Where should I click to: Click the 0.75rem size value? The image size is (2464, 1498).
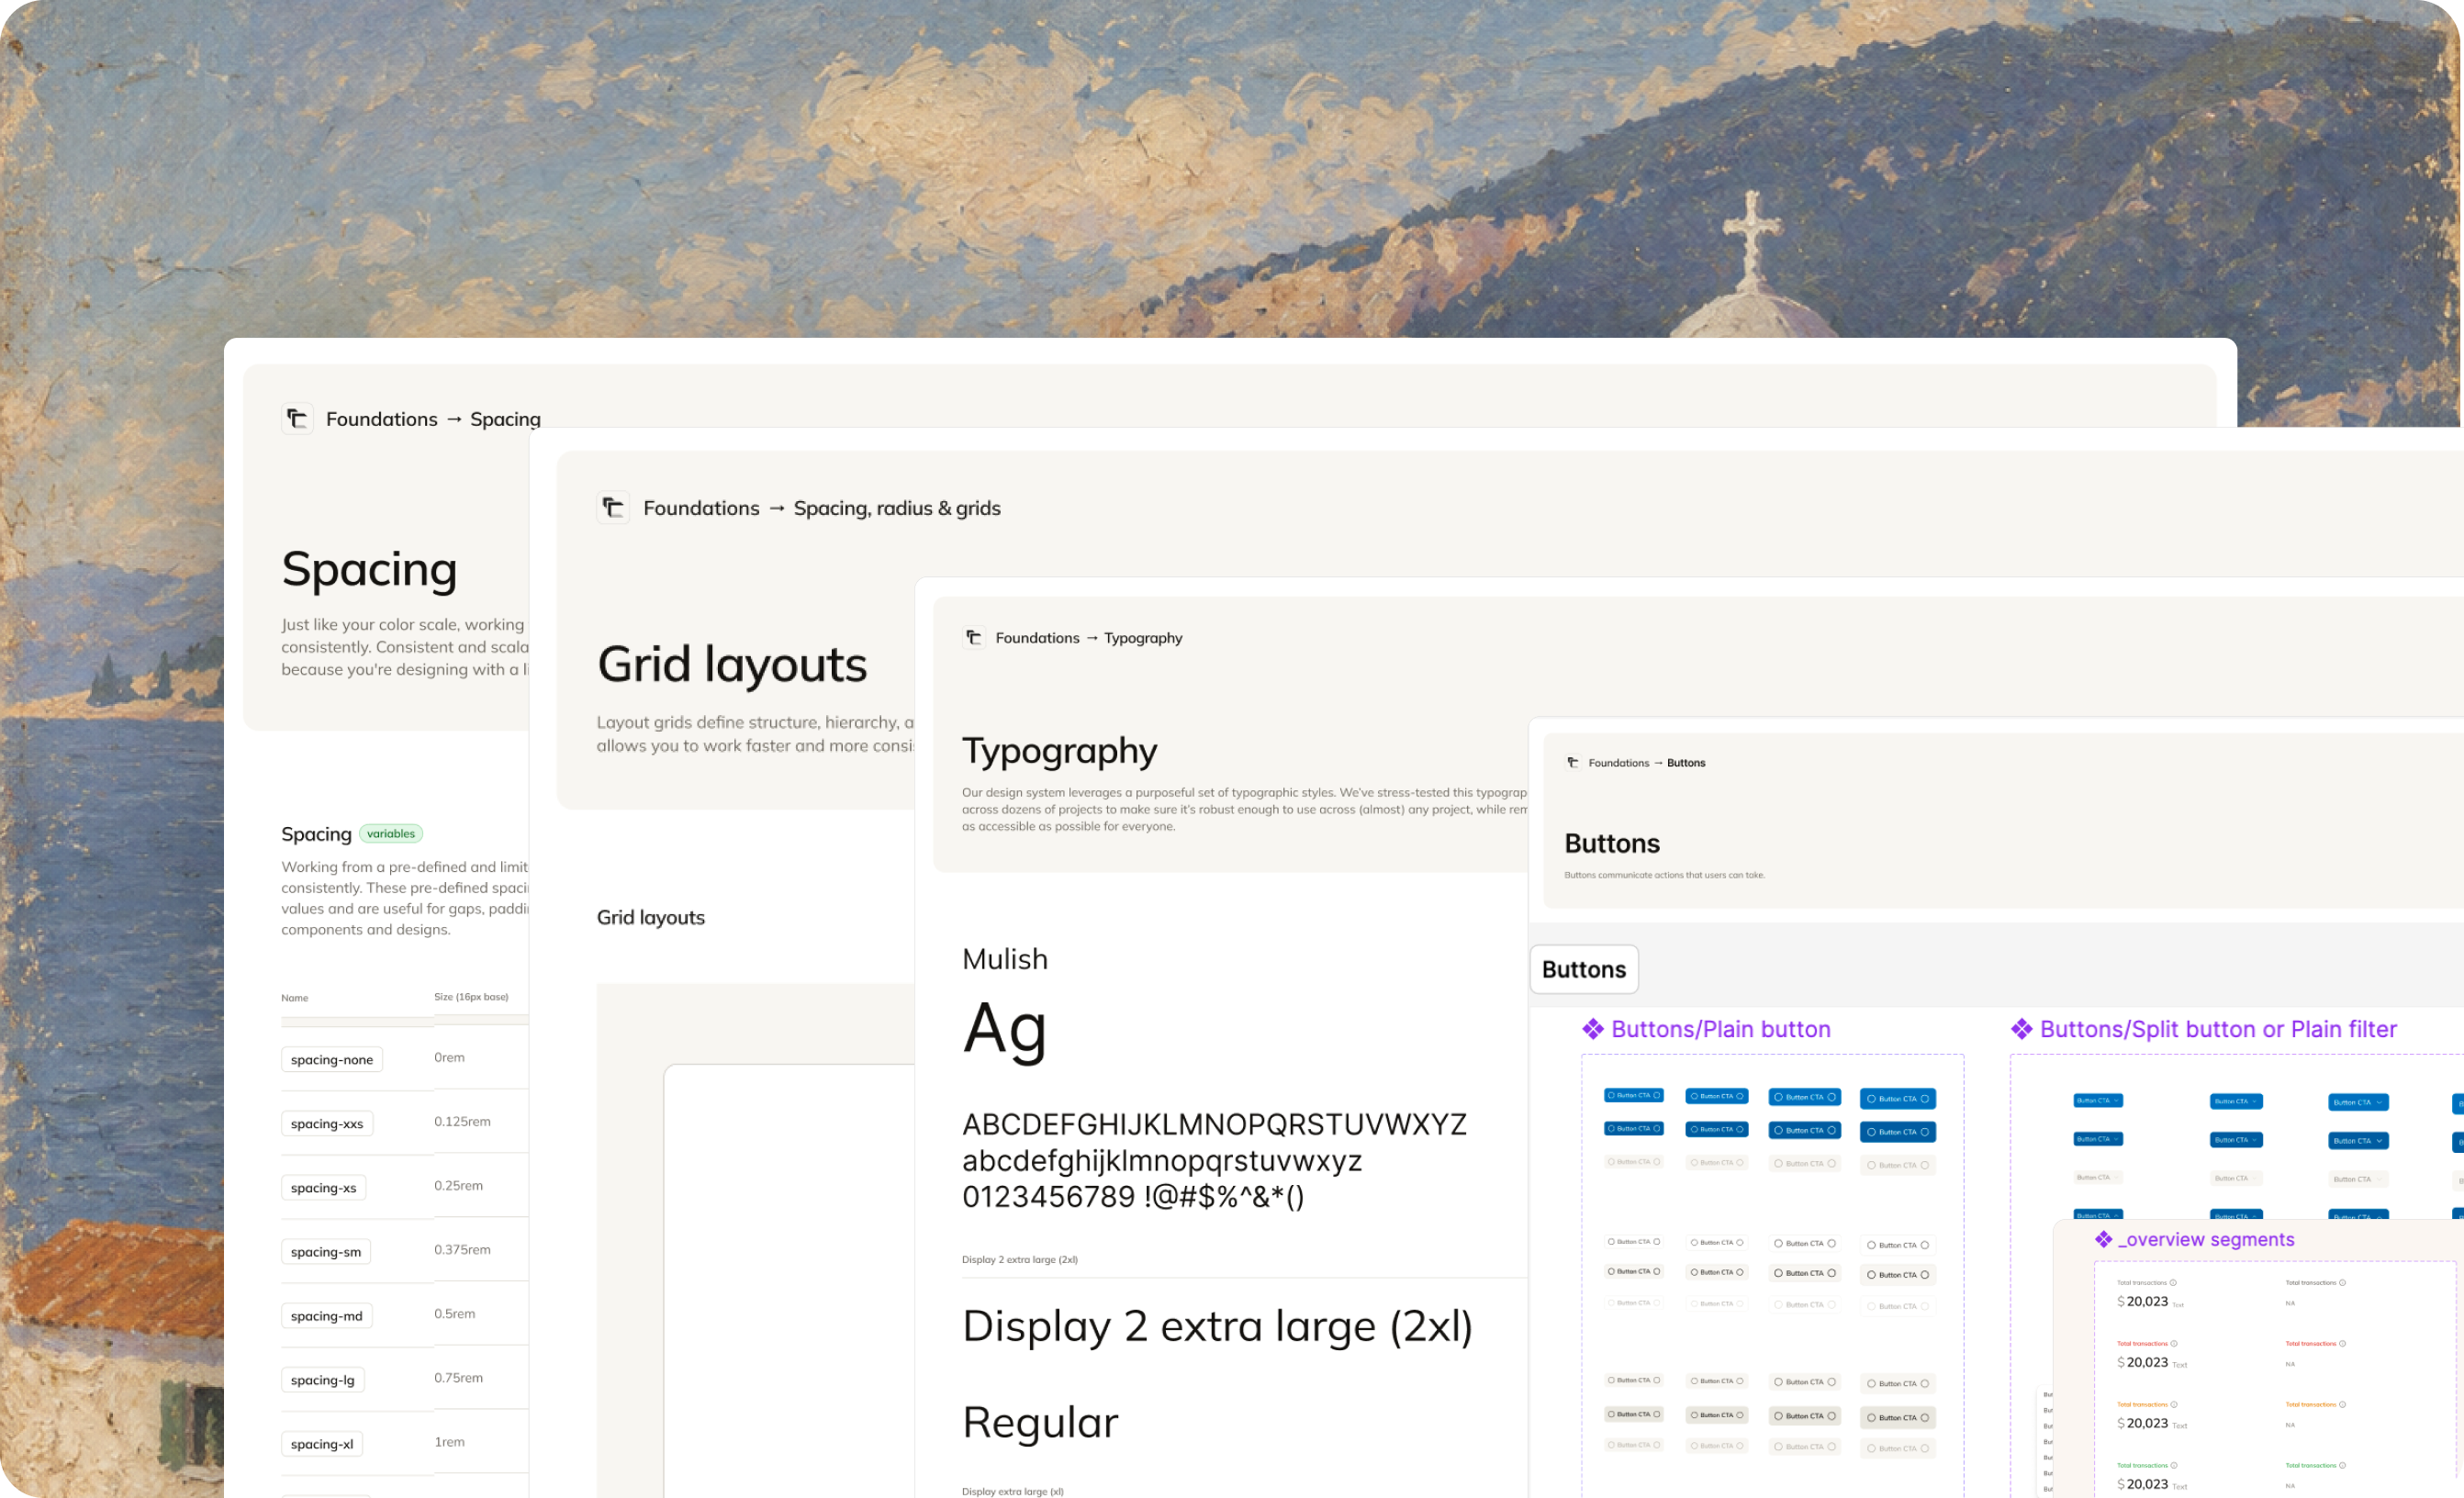[x=458, y=1377]
